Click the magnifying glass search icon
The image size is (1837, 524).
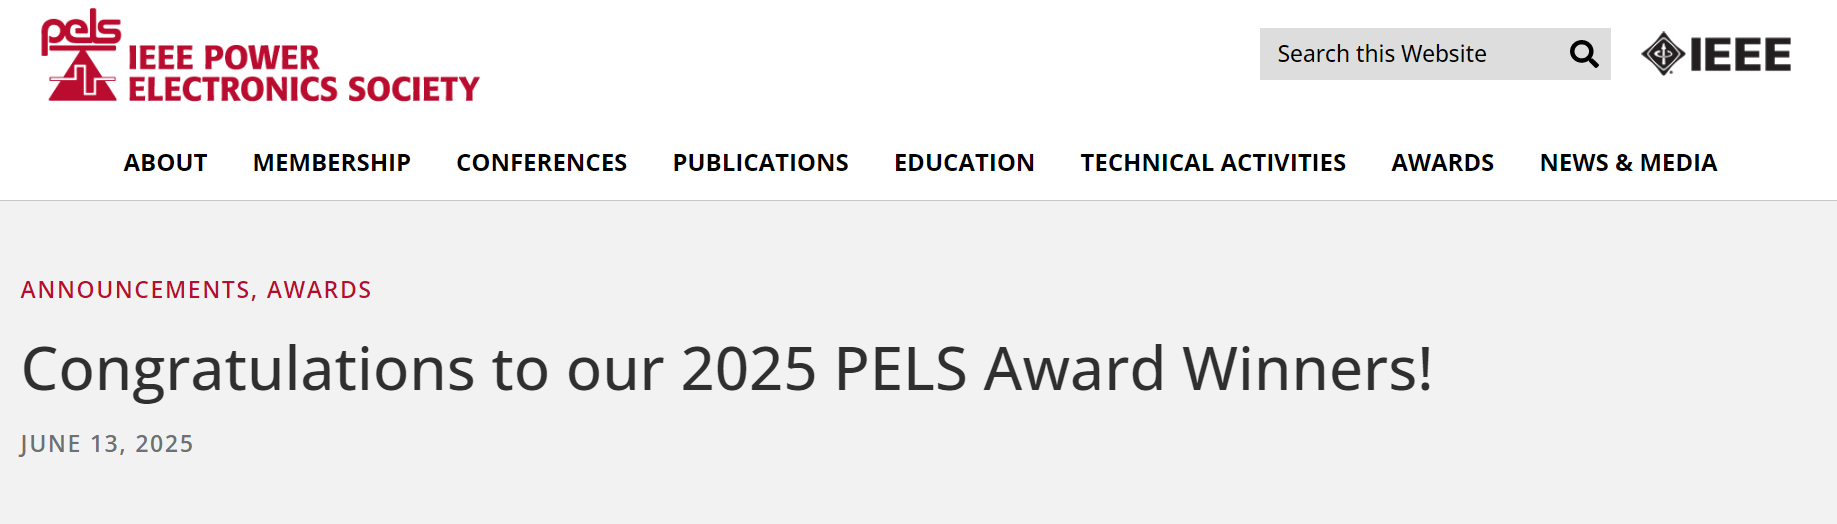click(x=1583, y=54)
